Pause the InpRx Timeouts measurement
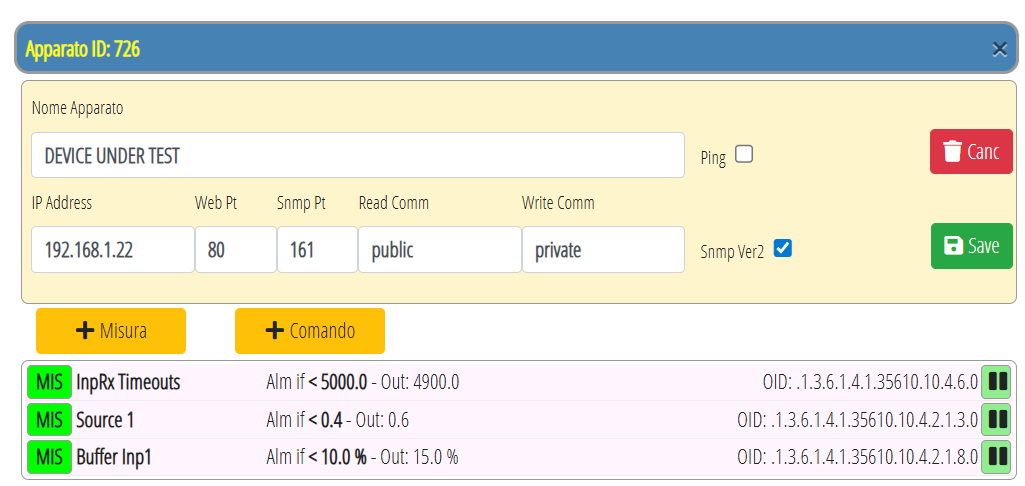Screen dimensions: 1025x486 pyautogui.click(x=996, y=382)
